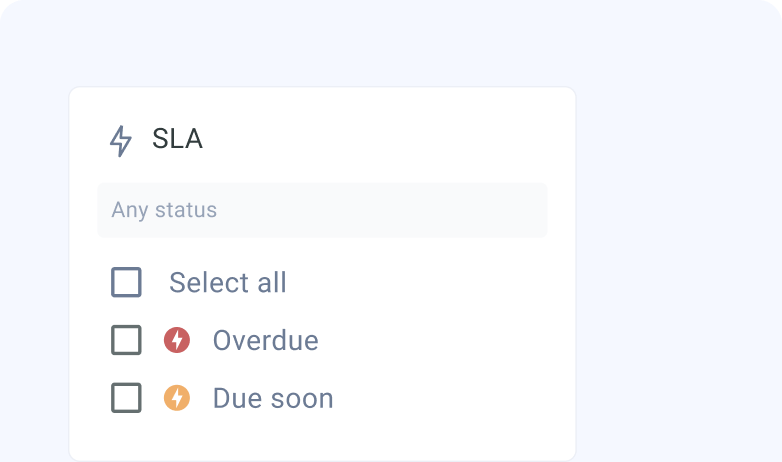782x462 pixels.
Task: Click the orange Due soon lightning icon
Action: pos(177,398)
